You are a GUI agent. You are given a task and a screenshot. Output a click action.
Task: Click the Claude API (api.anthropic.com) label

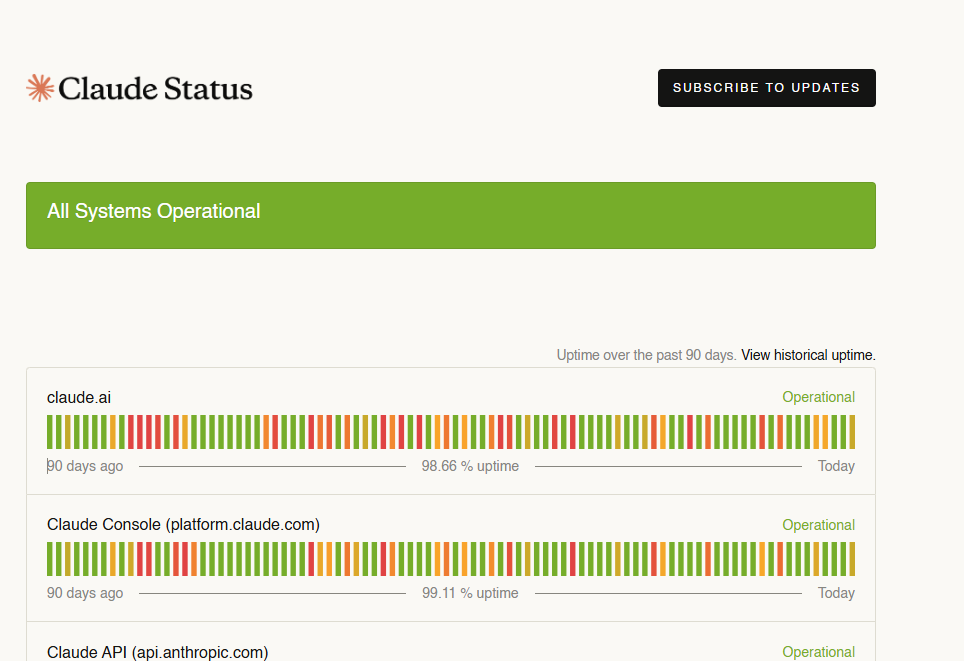coord(157,652)
